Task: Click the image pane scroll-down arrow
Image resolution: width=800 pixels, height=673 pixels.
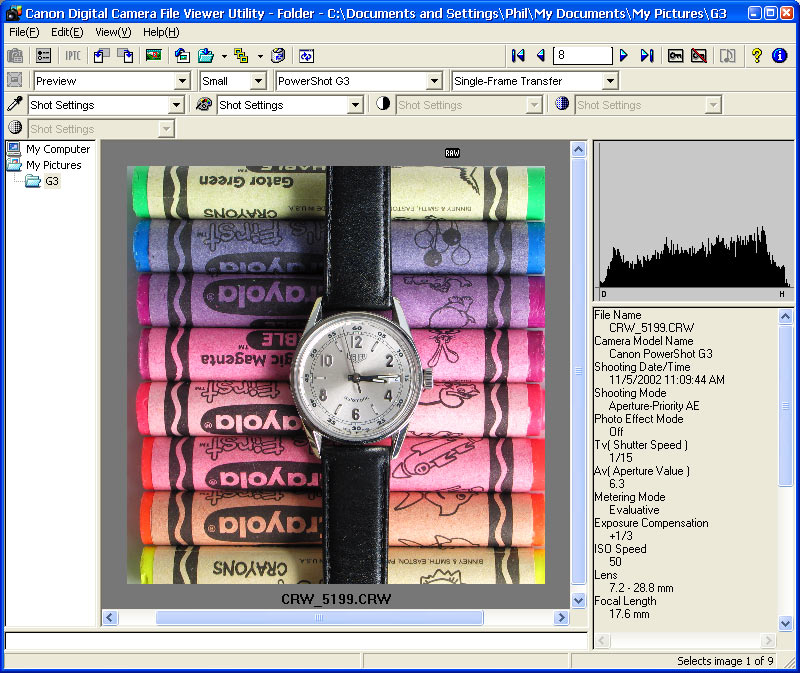Action: point(578,601)
